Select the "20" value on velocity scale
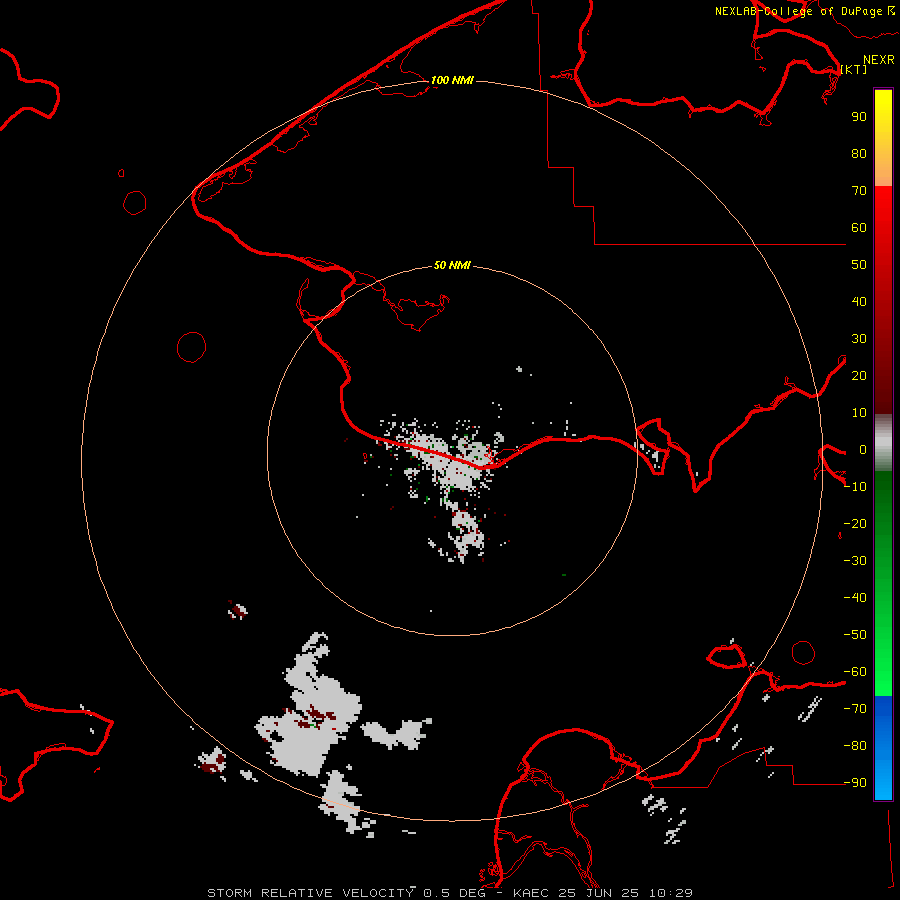 (x=859, y=376)
